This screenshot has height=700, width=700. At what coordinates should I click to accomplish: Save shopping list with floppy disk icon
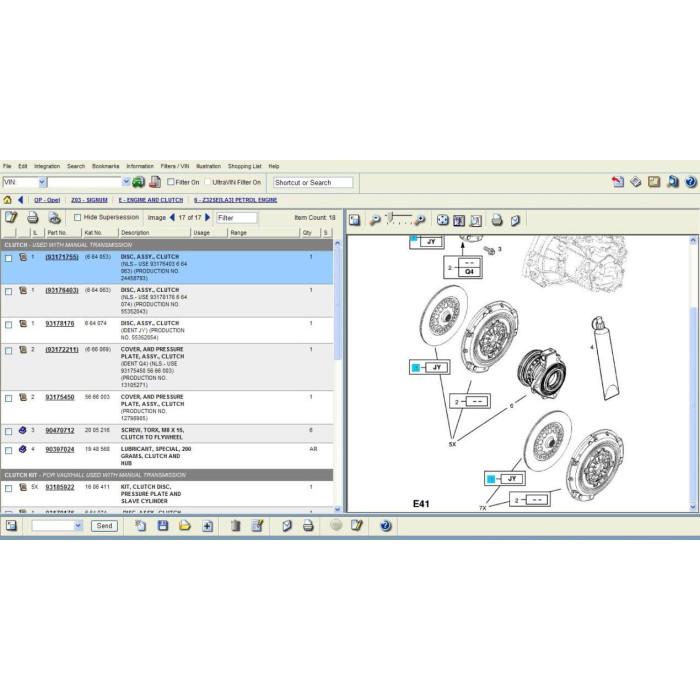pyautogui.click(x=163, y=526)
